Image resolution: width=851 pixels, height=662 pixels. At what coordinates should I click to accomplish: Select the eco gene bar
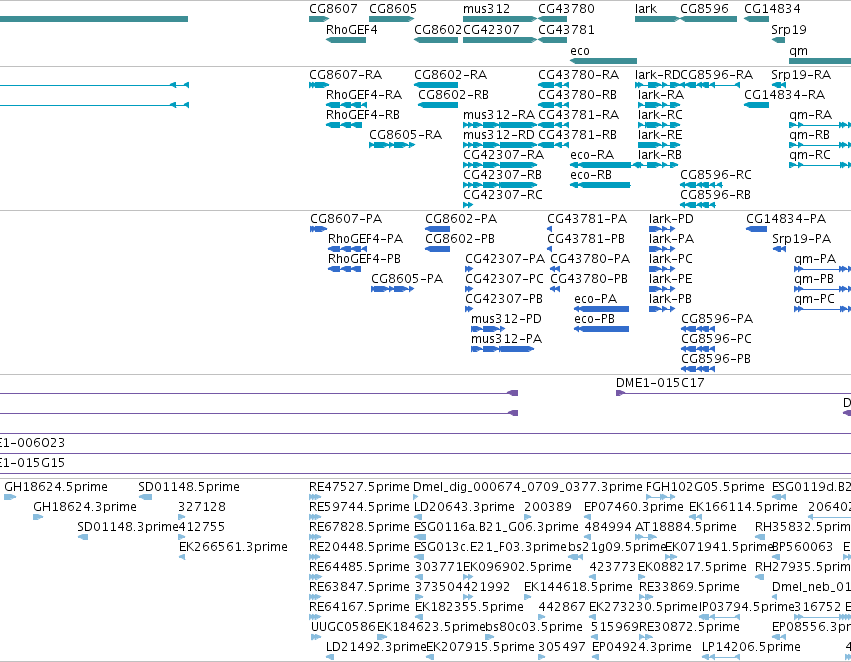point(604,61)
